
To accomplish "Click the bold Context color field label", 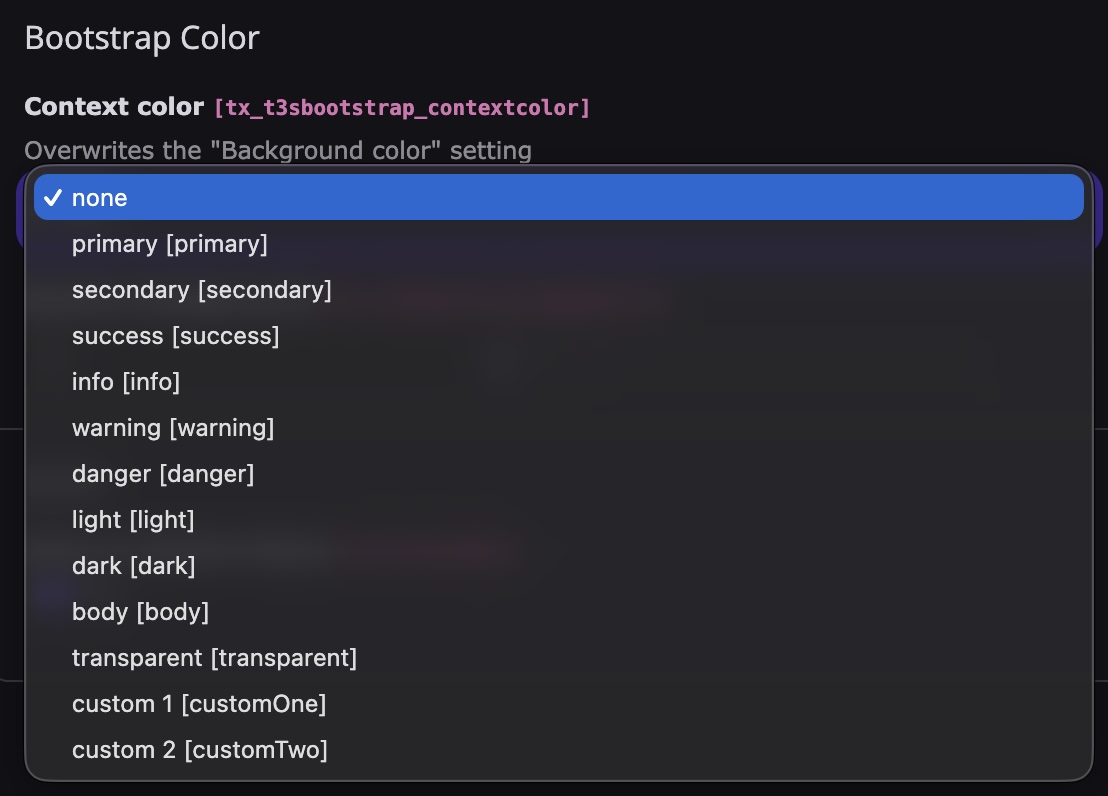I will (115, 107).
